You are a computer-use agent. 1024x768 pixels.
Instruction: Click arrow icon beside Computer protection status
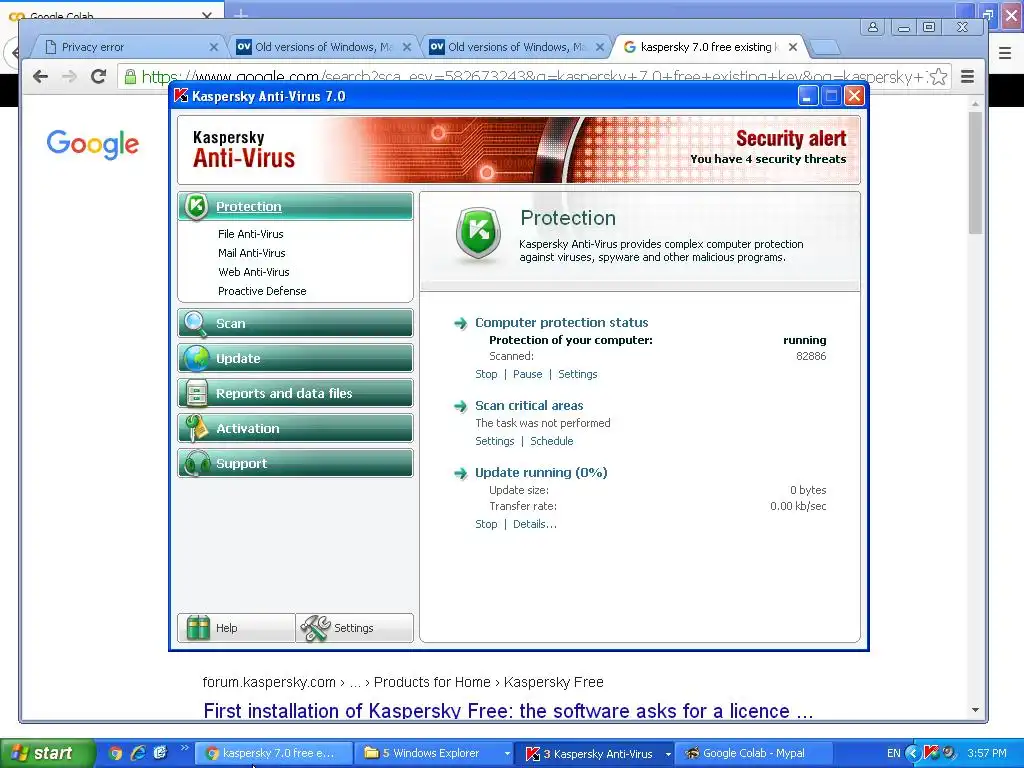(460, 323)
